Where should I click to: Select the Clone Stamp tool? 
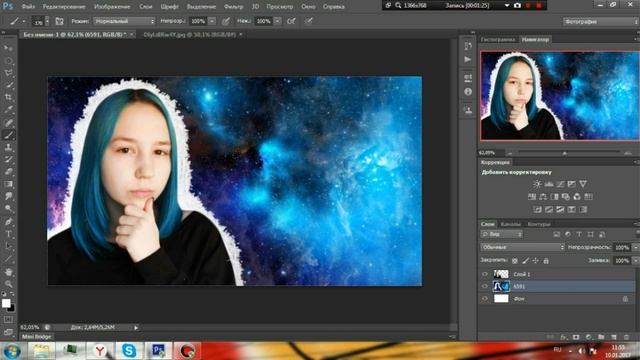(x=8, y=147)
